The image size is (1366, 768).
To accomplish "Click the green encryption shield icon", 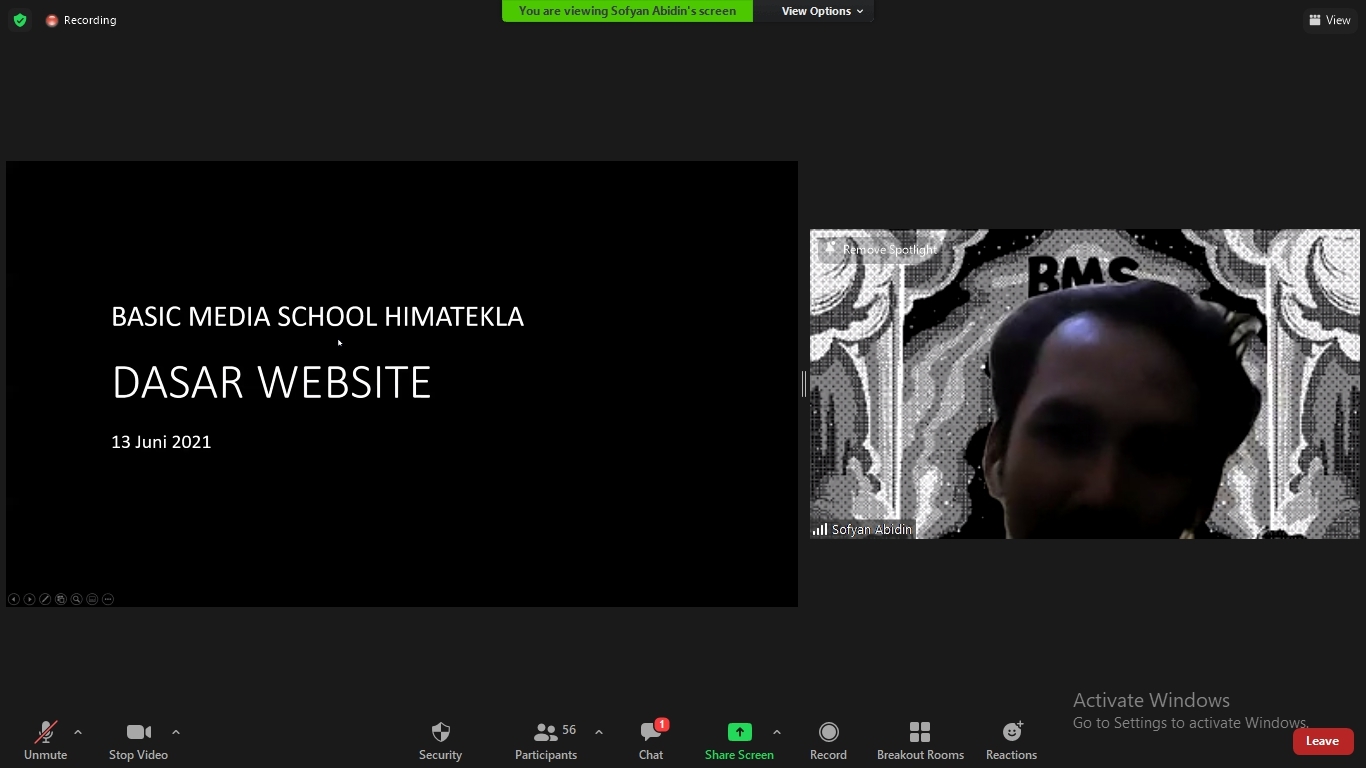I will (x=20, y=20).
